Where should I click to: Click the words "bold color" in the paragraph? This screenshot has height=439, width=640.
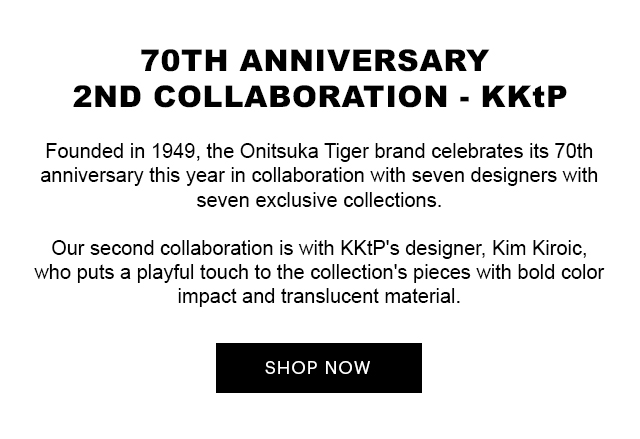coord(563,272)
